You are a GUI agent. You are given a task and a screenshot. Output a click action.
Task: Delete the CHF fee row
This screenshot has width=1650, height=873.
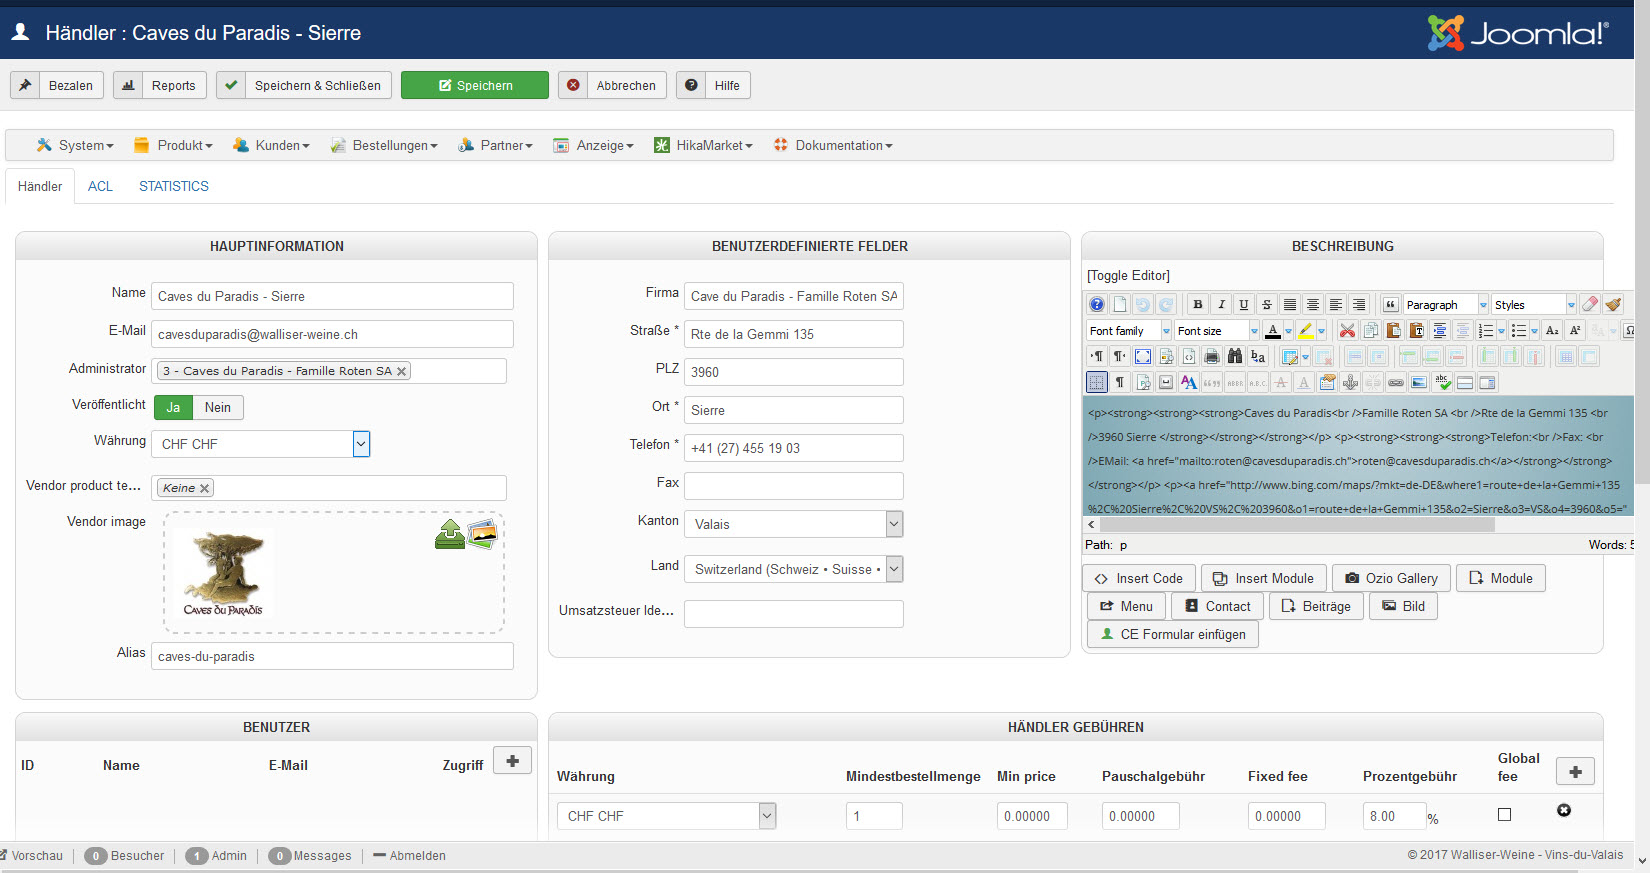(1564, 810)
